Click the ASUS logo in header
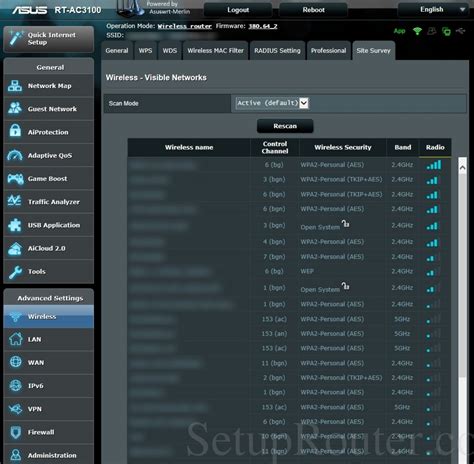 coord(30,10)
